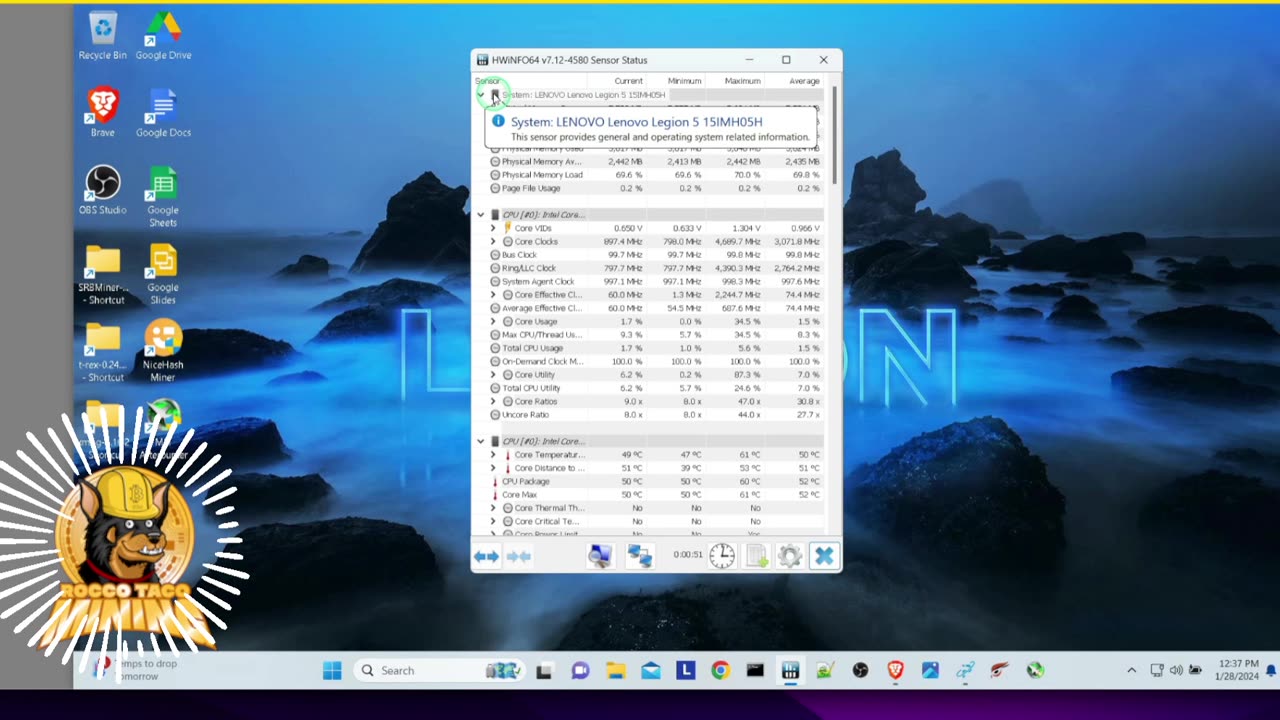1280x720 pixels.
Task: Open SRBMiner shortcut folder on desktop
Action: (x=103, y=274)
